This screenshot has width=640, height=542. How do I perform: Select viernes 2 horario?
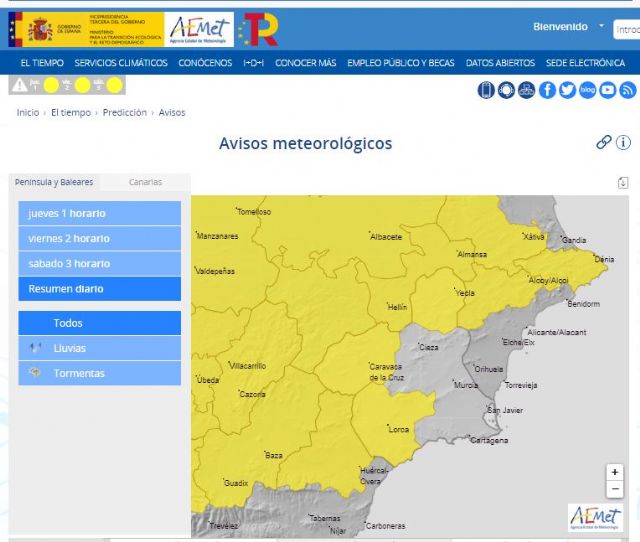point(100,238)
